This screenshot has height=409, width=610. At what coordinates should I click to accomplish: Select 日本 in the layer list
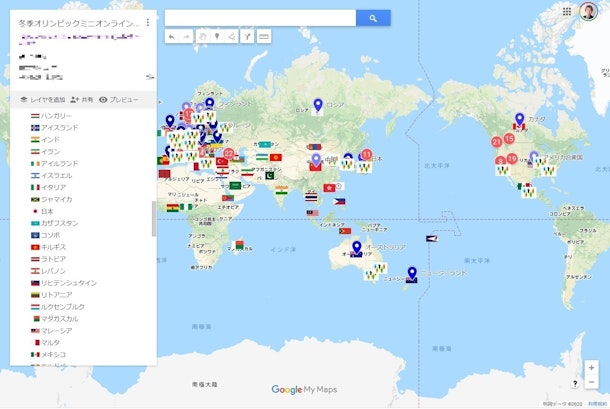(x=47, y=211)
